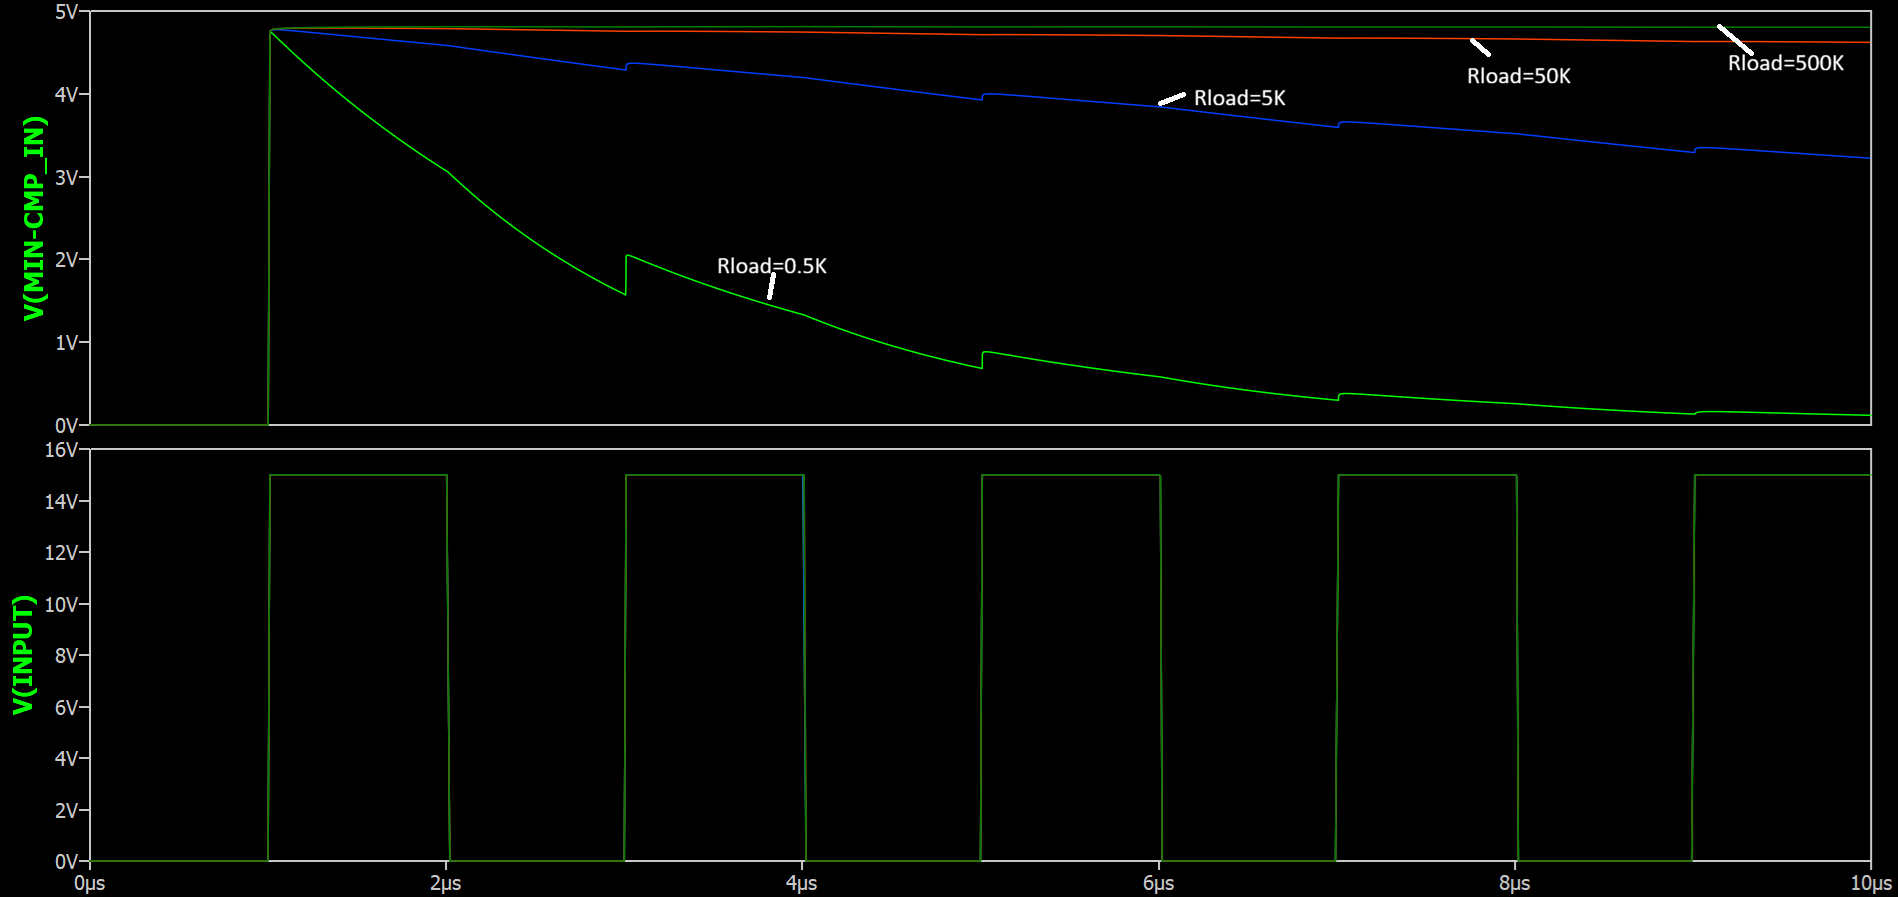Click the 4µs label on time axis
The image size is (1898, 897).
[x=802, y=883]
